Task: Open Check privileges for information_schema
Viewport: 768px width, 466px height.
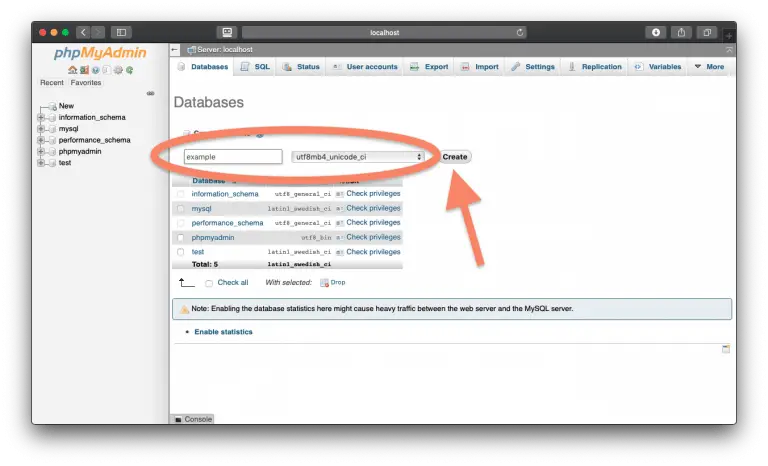Action: (373, 194)
